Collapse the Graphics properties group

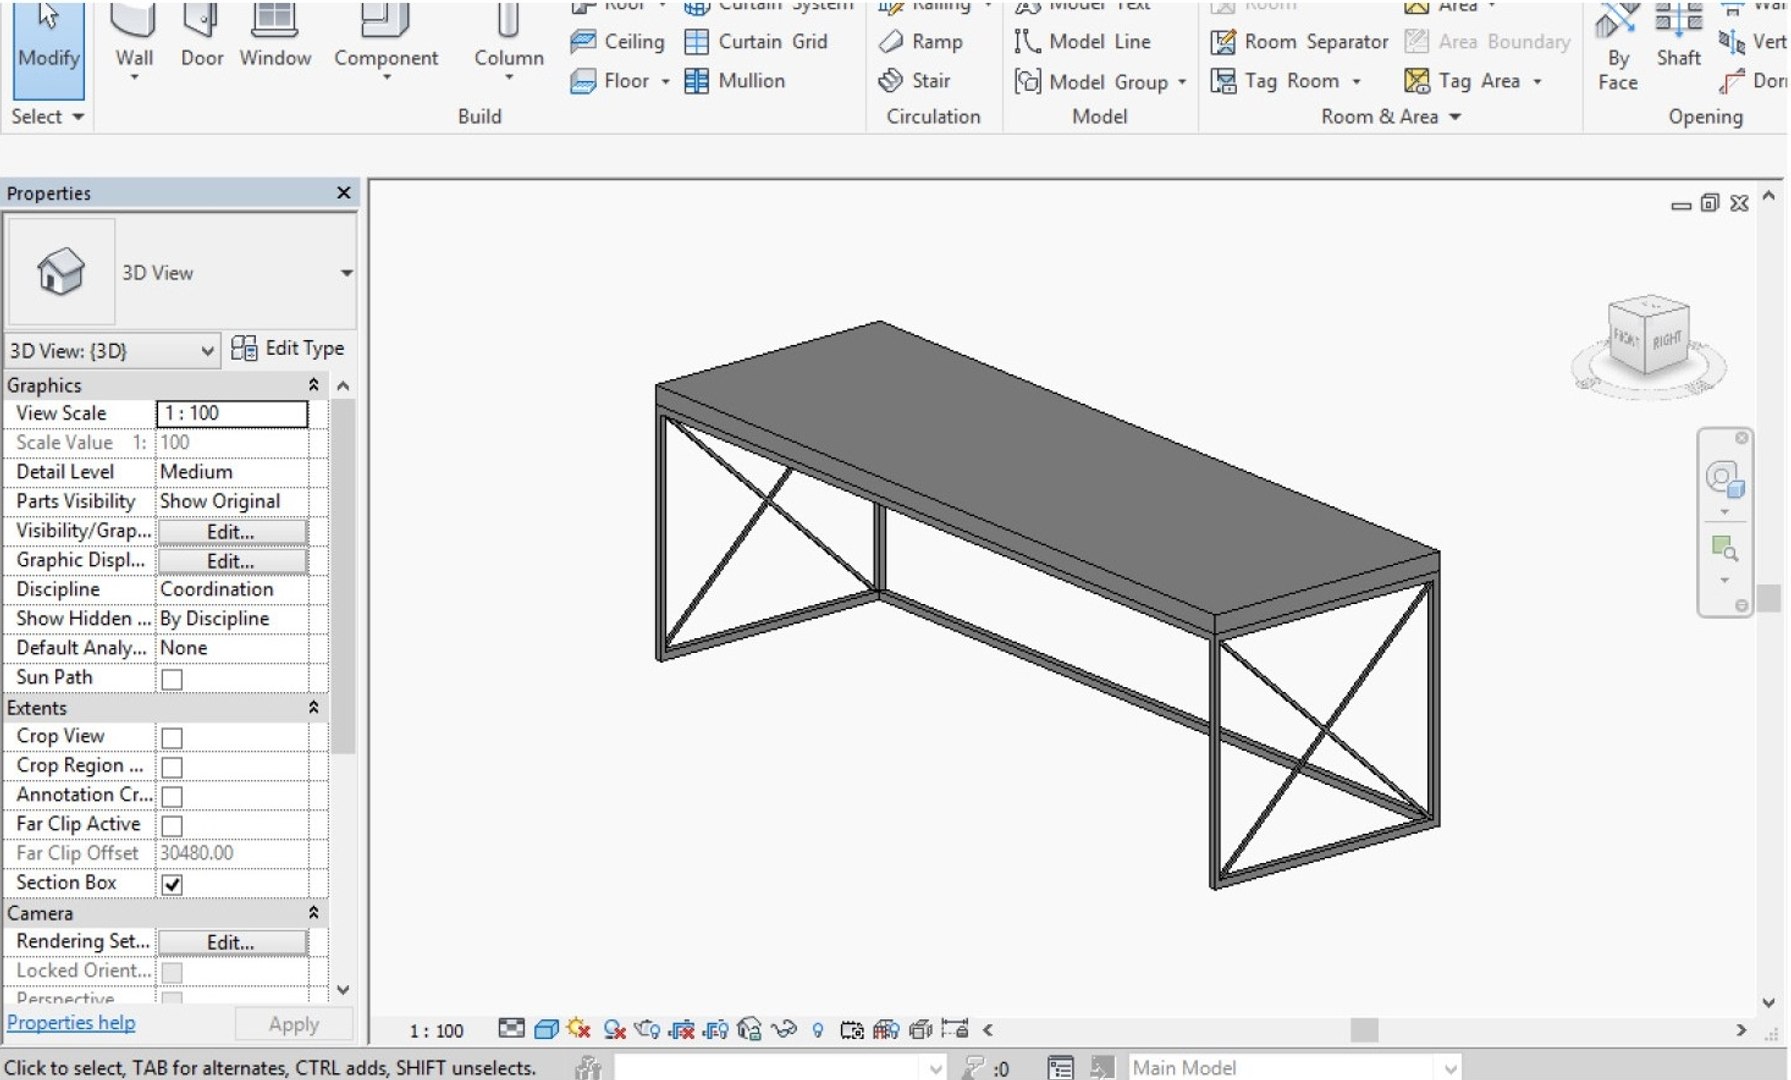(313, 385)
